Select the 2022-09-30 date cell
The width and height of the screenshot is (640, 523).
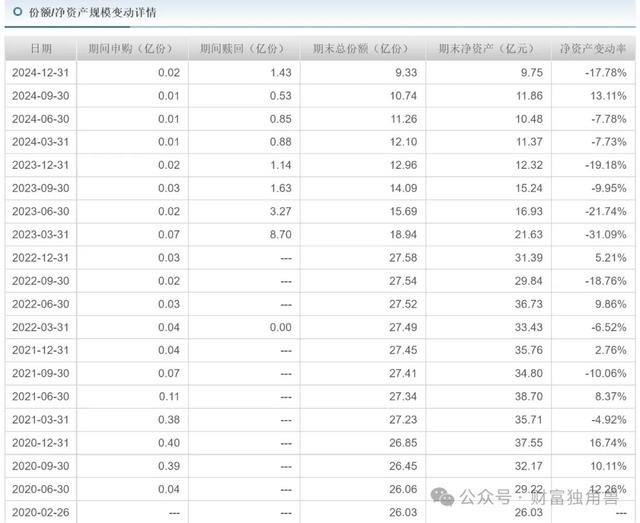coord(40,281)
